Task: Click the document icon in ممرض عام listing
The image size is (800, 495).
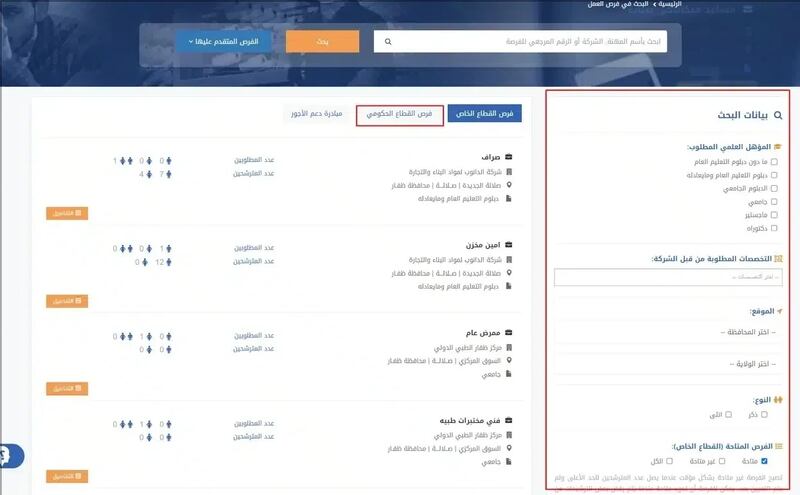Action: (509, 374)
